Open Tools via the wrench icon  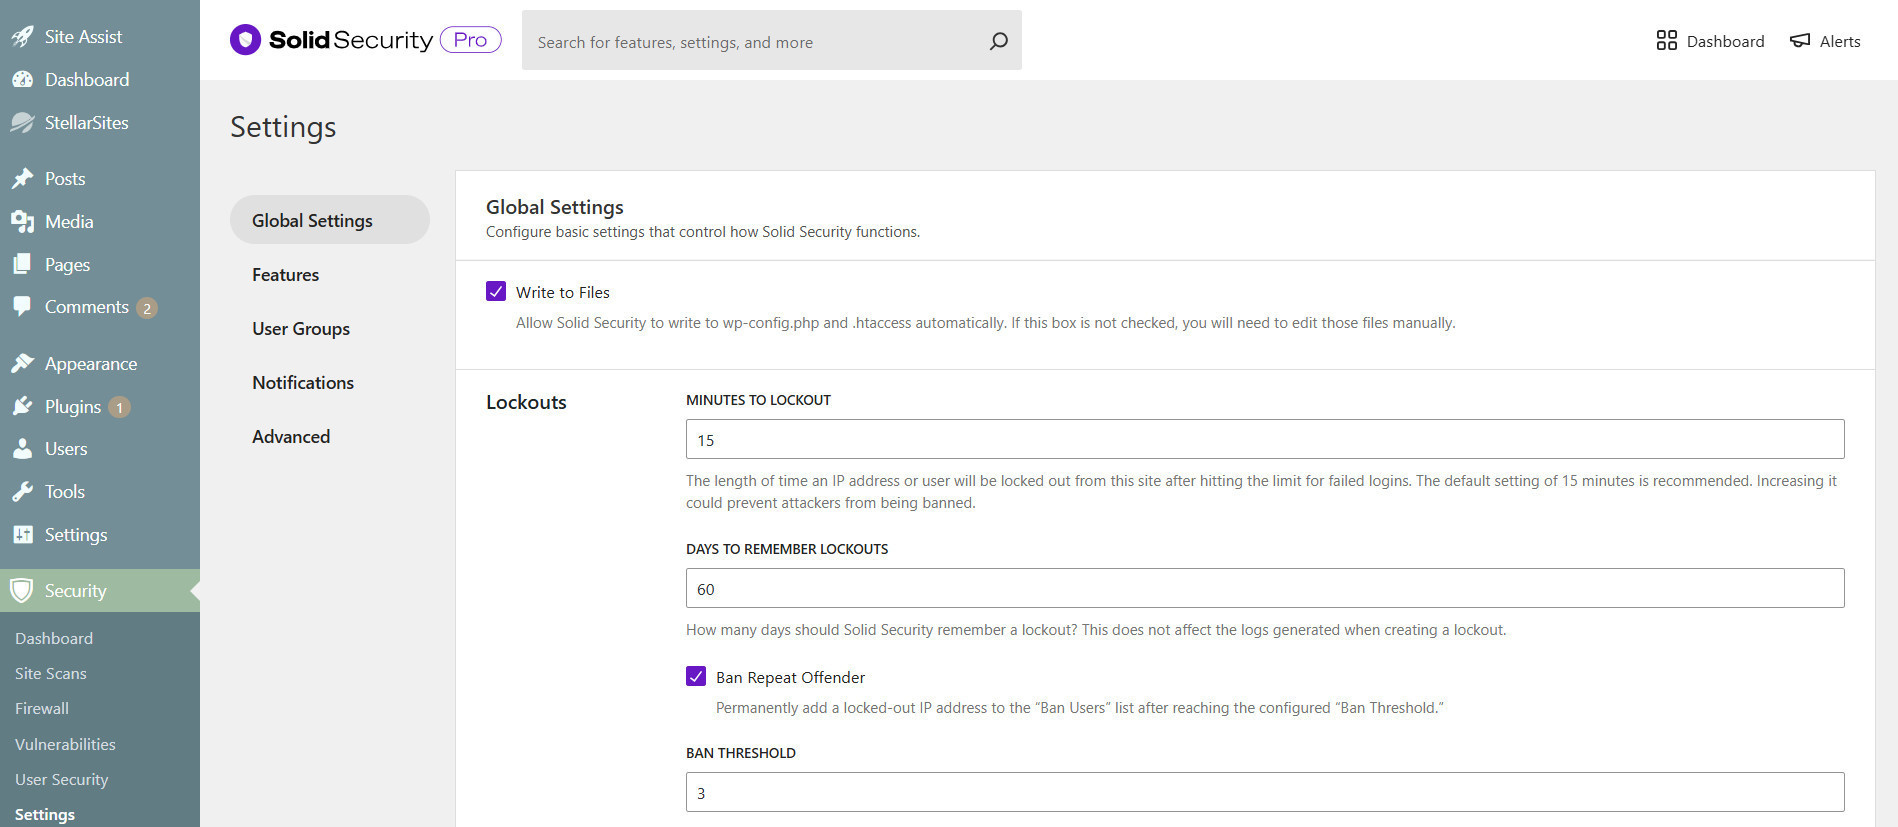pos(22,491)
